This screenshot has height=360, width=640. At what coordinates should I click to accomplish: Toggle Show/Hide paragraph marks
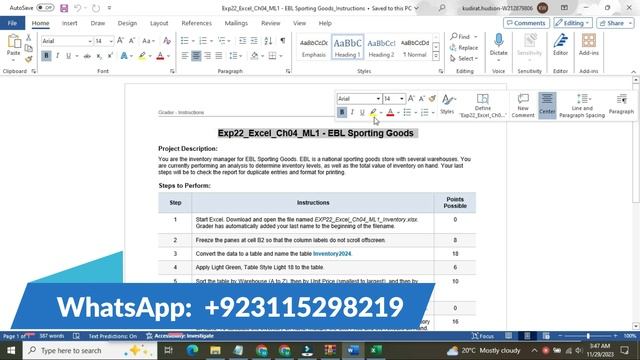pos(283,41)
